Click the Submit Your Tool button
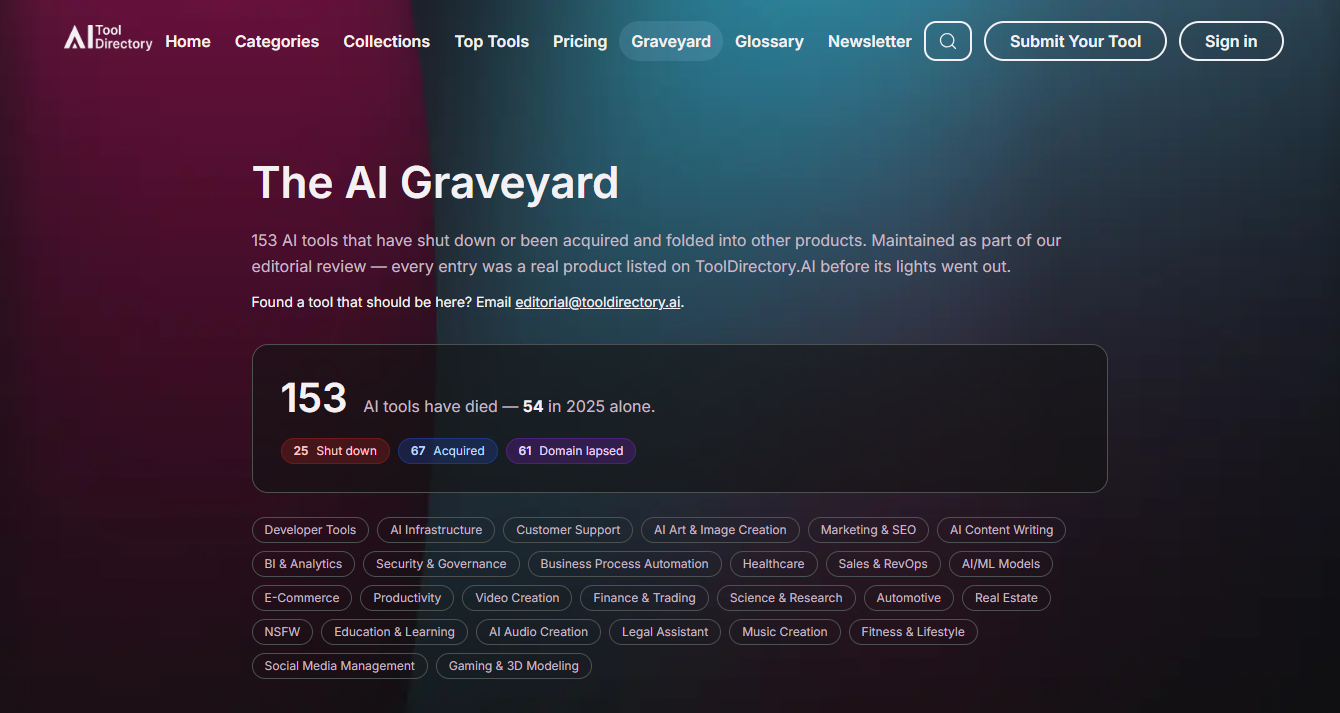This screenshot has height=713, width=1340. tap(1075, 41)
